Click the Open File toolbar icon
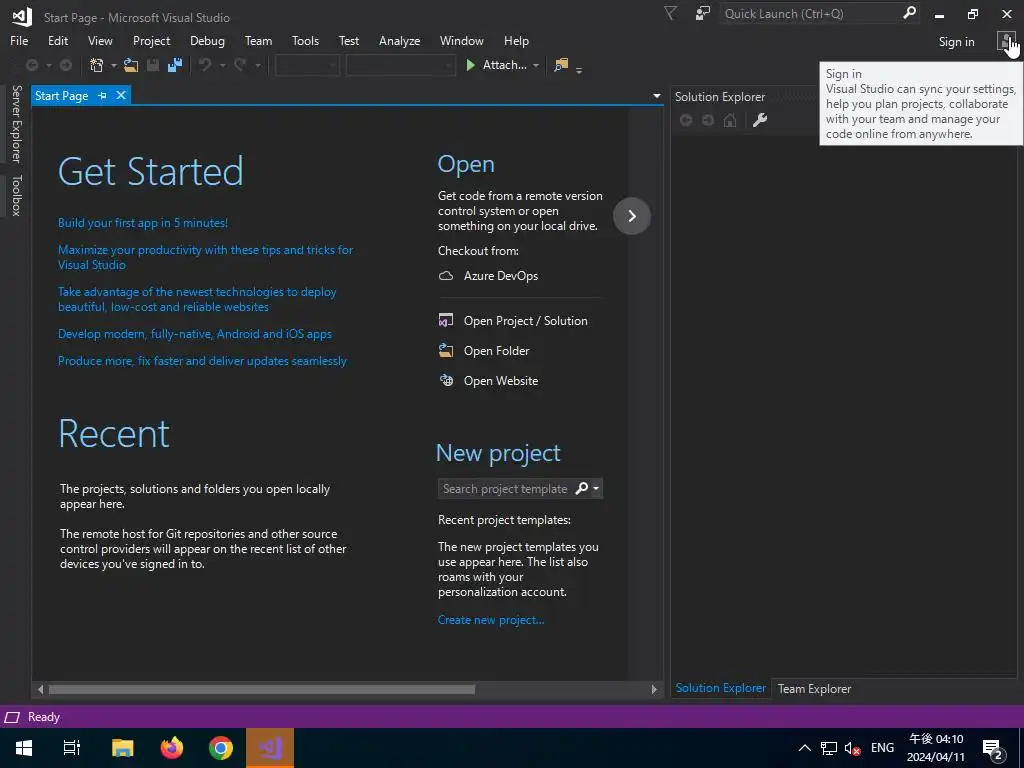This screenshot has height=768, width=1024. 131,65
